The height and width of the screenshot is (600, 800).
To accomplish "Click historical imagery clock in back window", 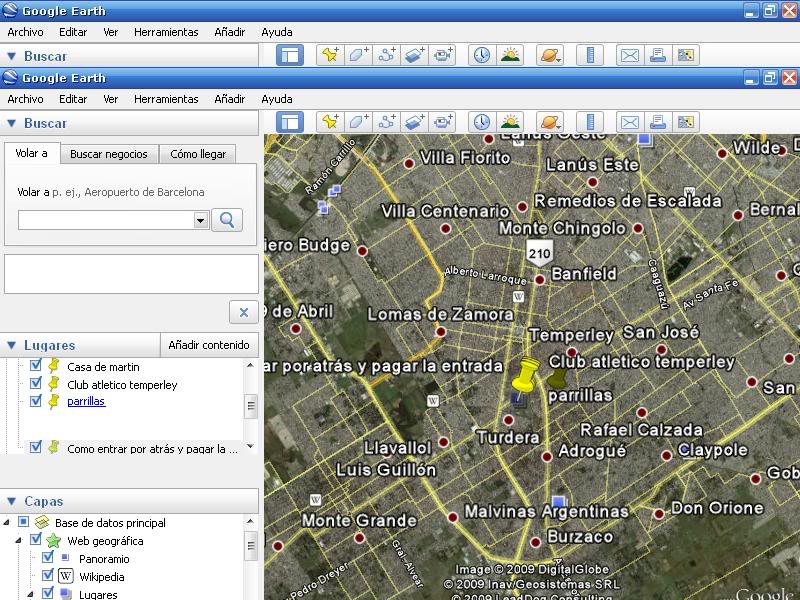I will click(x=482, y=55).
